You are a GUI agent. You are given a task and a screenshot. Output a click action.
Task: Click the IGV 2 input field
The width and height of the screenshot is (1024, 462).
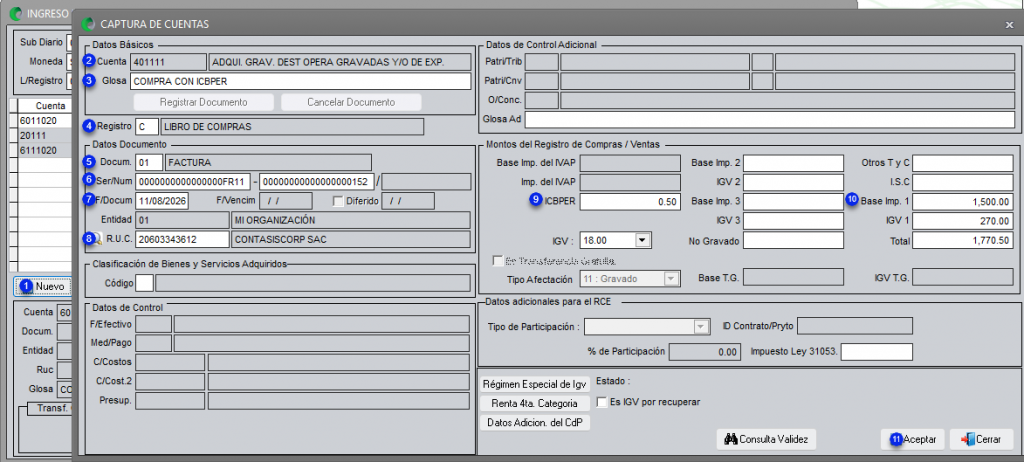(x=793, y=182)
